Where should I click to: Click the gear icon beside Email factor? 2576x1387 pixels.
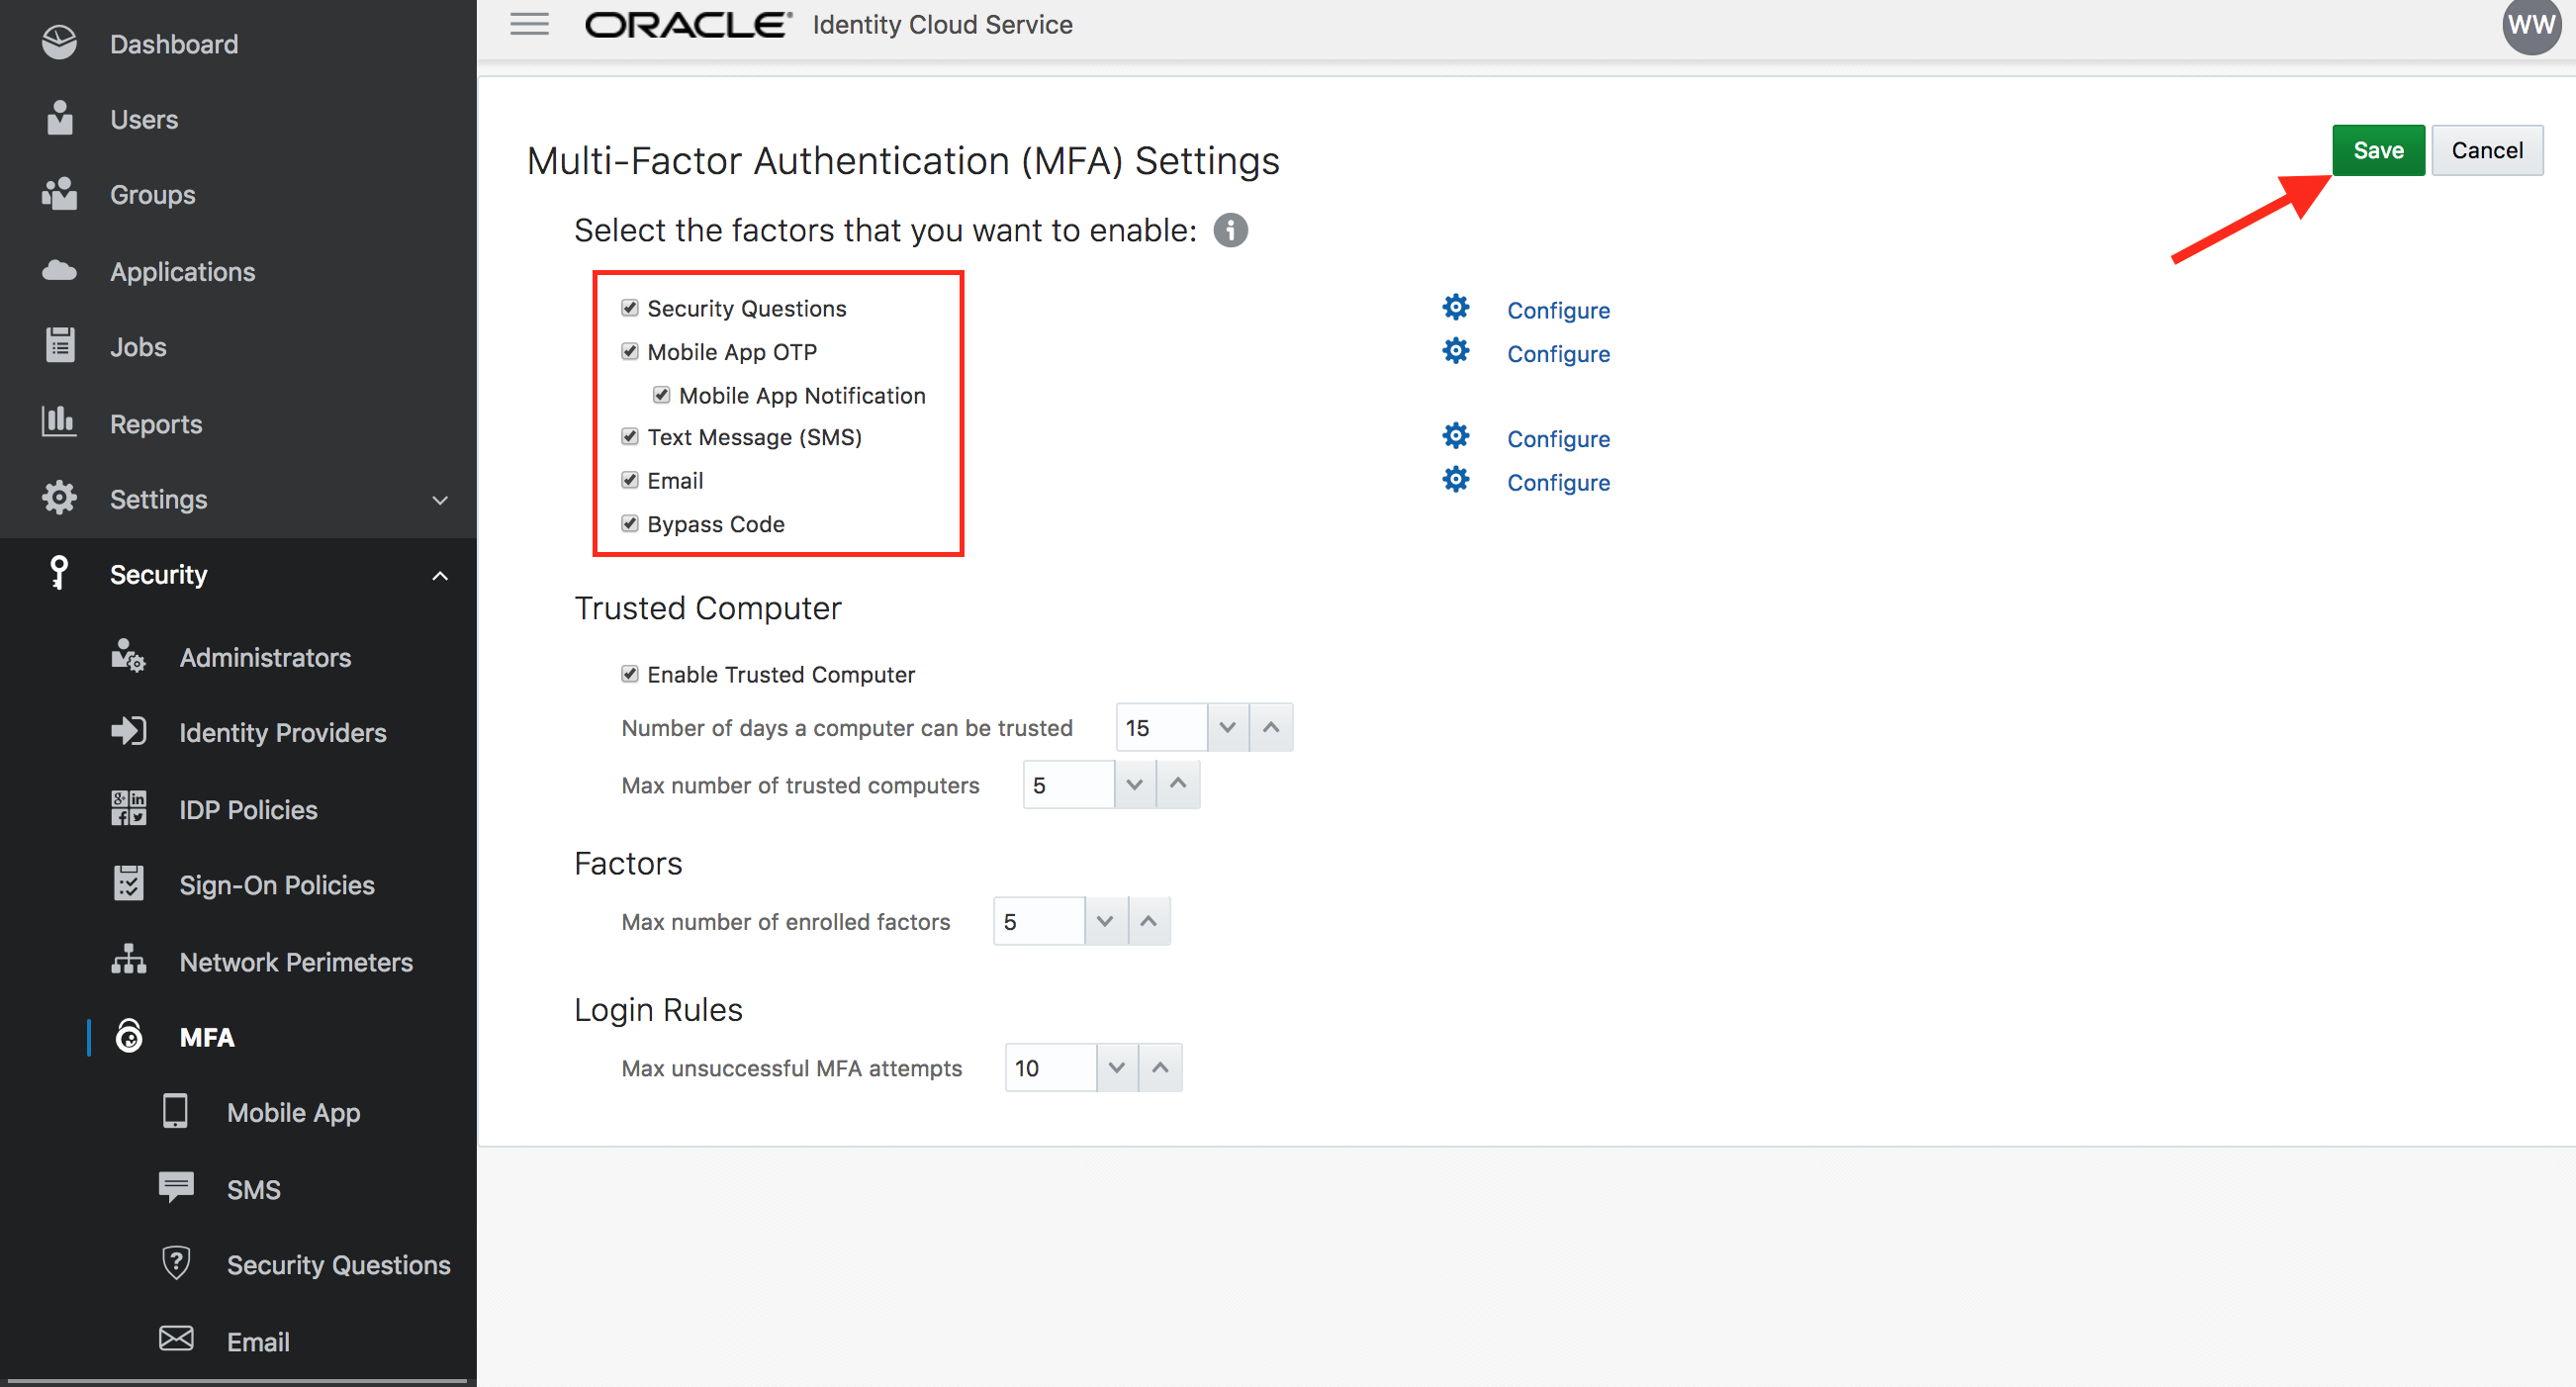coord(1455,480)
